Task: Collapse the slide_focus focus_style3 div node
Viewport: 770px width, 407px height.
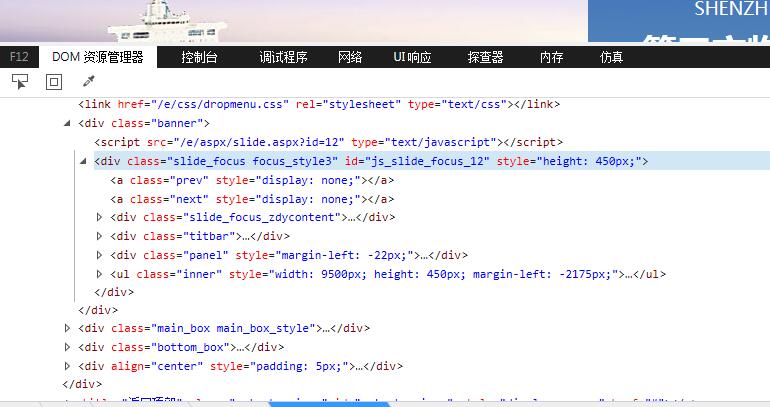Action: [84, 161]
